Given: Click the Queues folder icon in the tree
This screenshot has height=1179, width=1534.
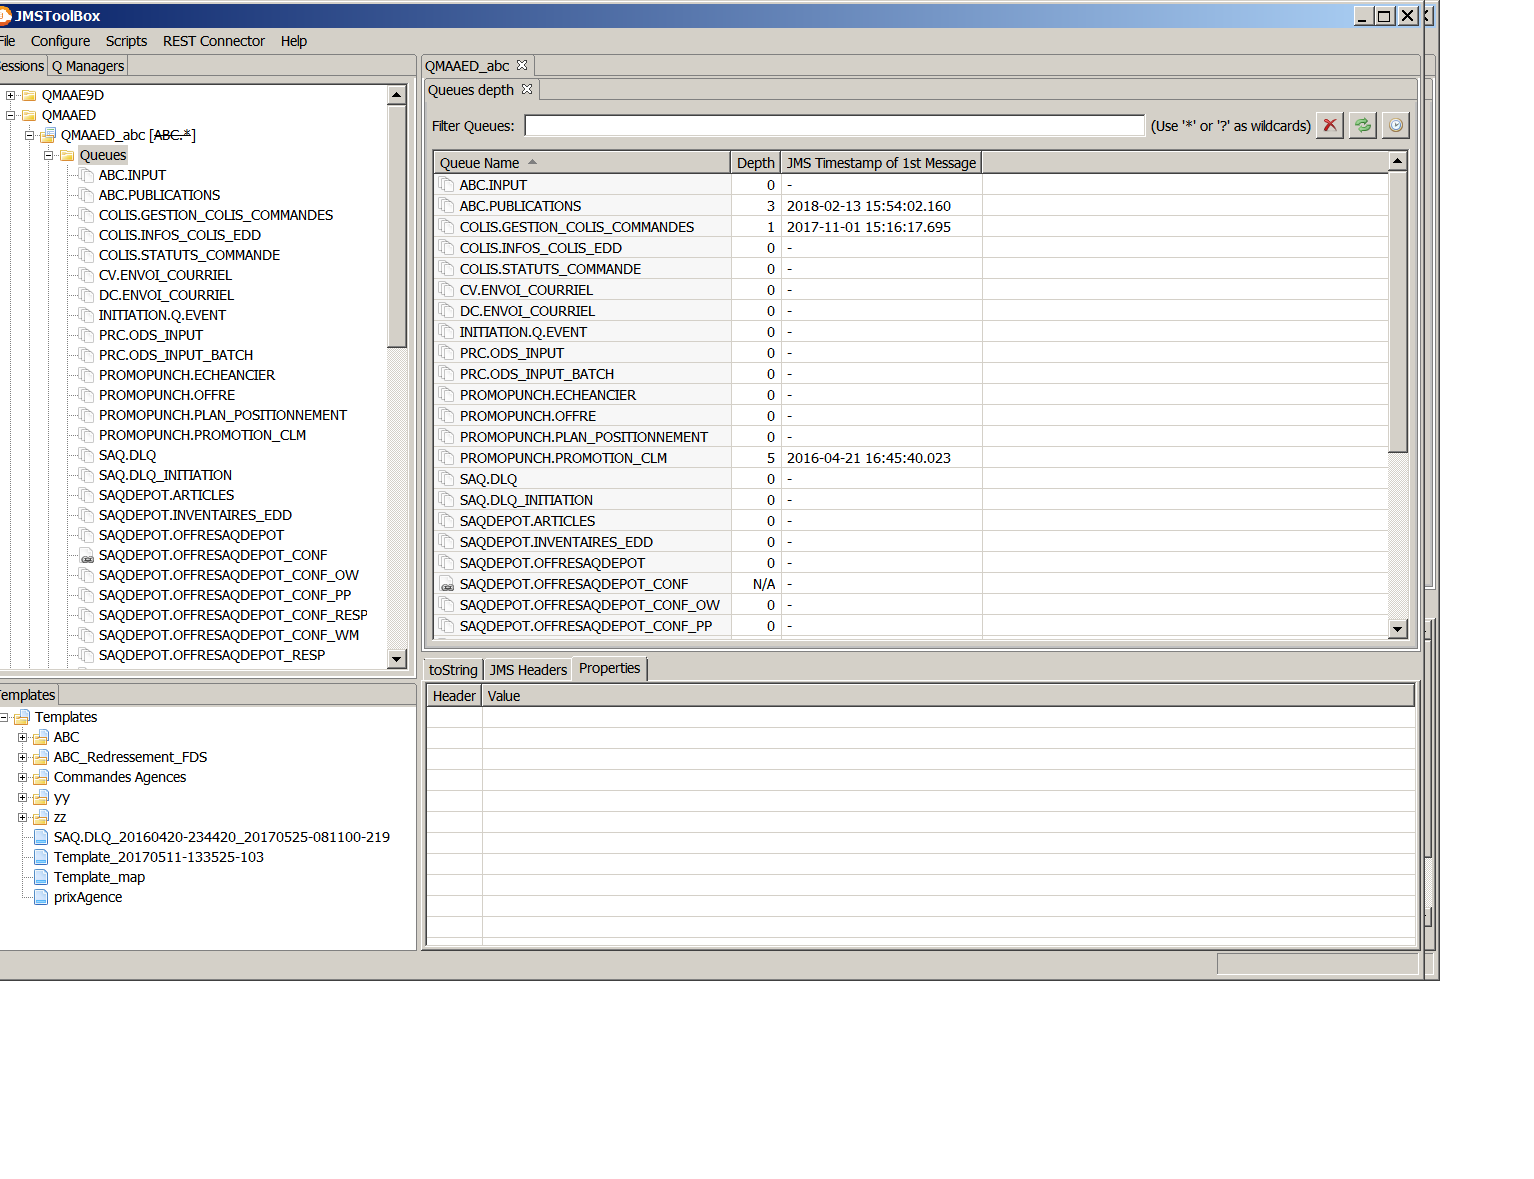Looking at the screenshot, I should (x=67, y=155).
